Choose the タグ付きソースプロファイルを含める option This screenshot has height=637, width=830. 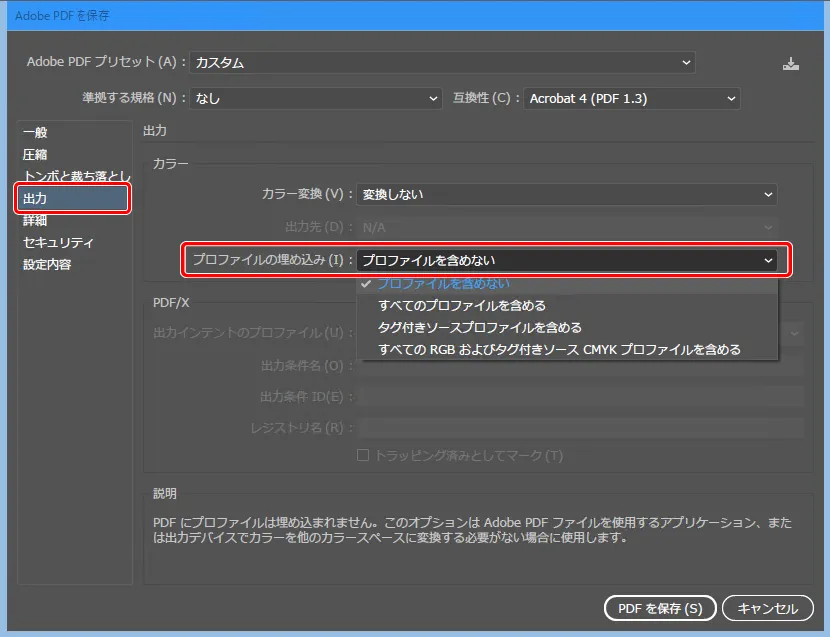click(x=479, y=325)
